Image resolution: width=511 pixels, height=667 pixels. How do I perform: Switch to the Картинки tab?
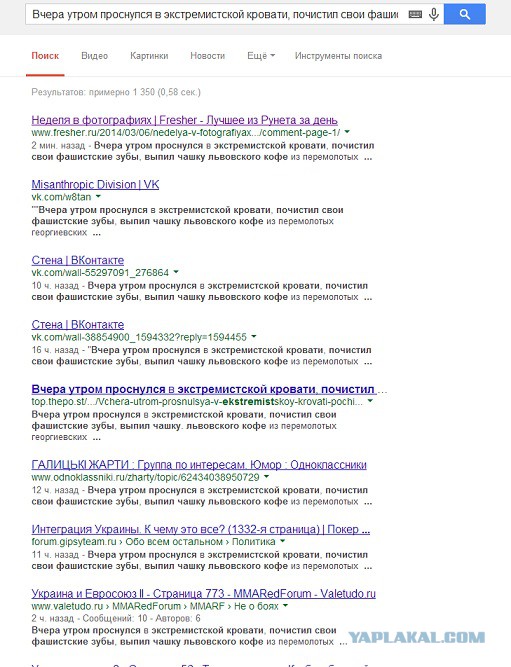pyautogui.click(x=149, y=56)
